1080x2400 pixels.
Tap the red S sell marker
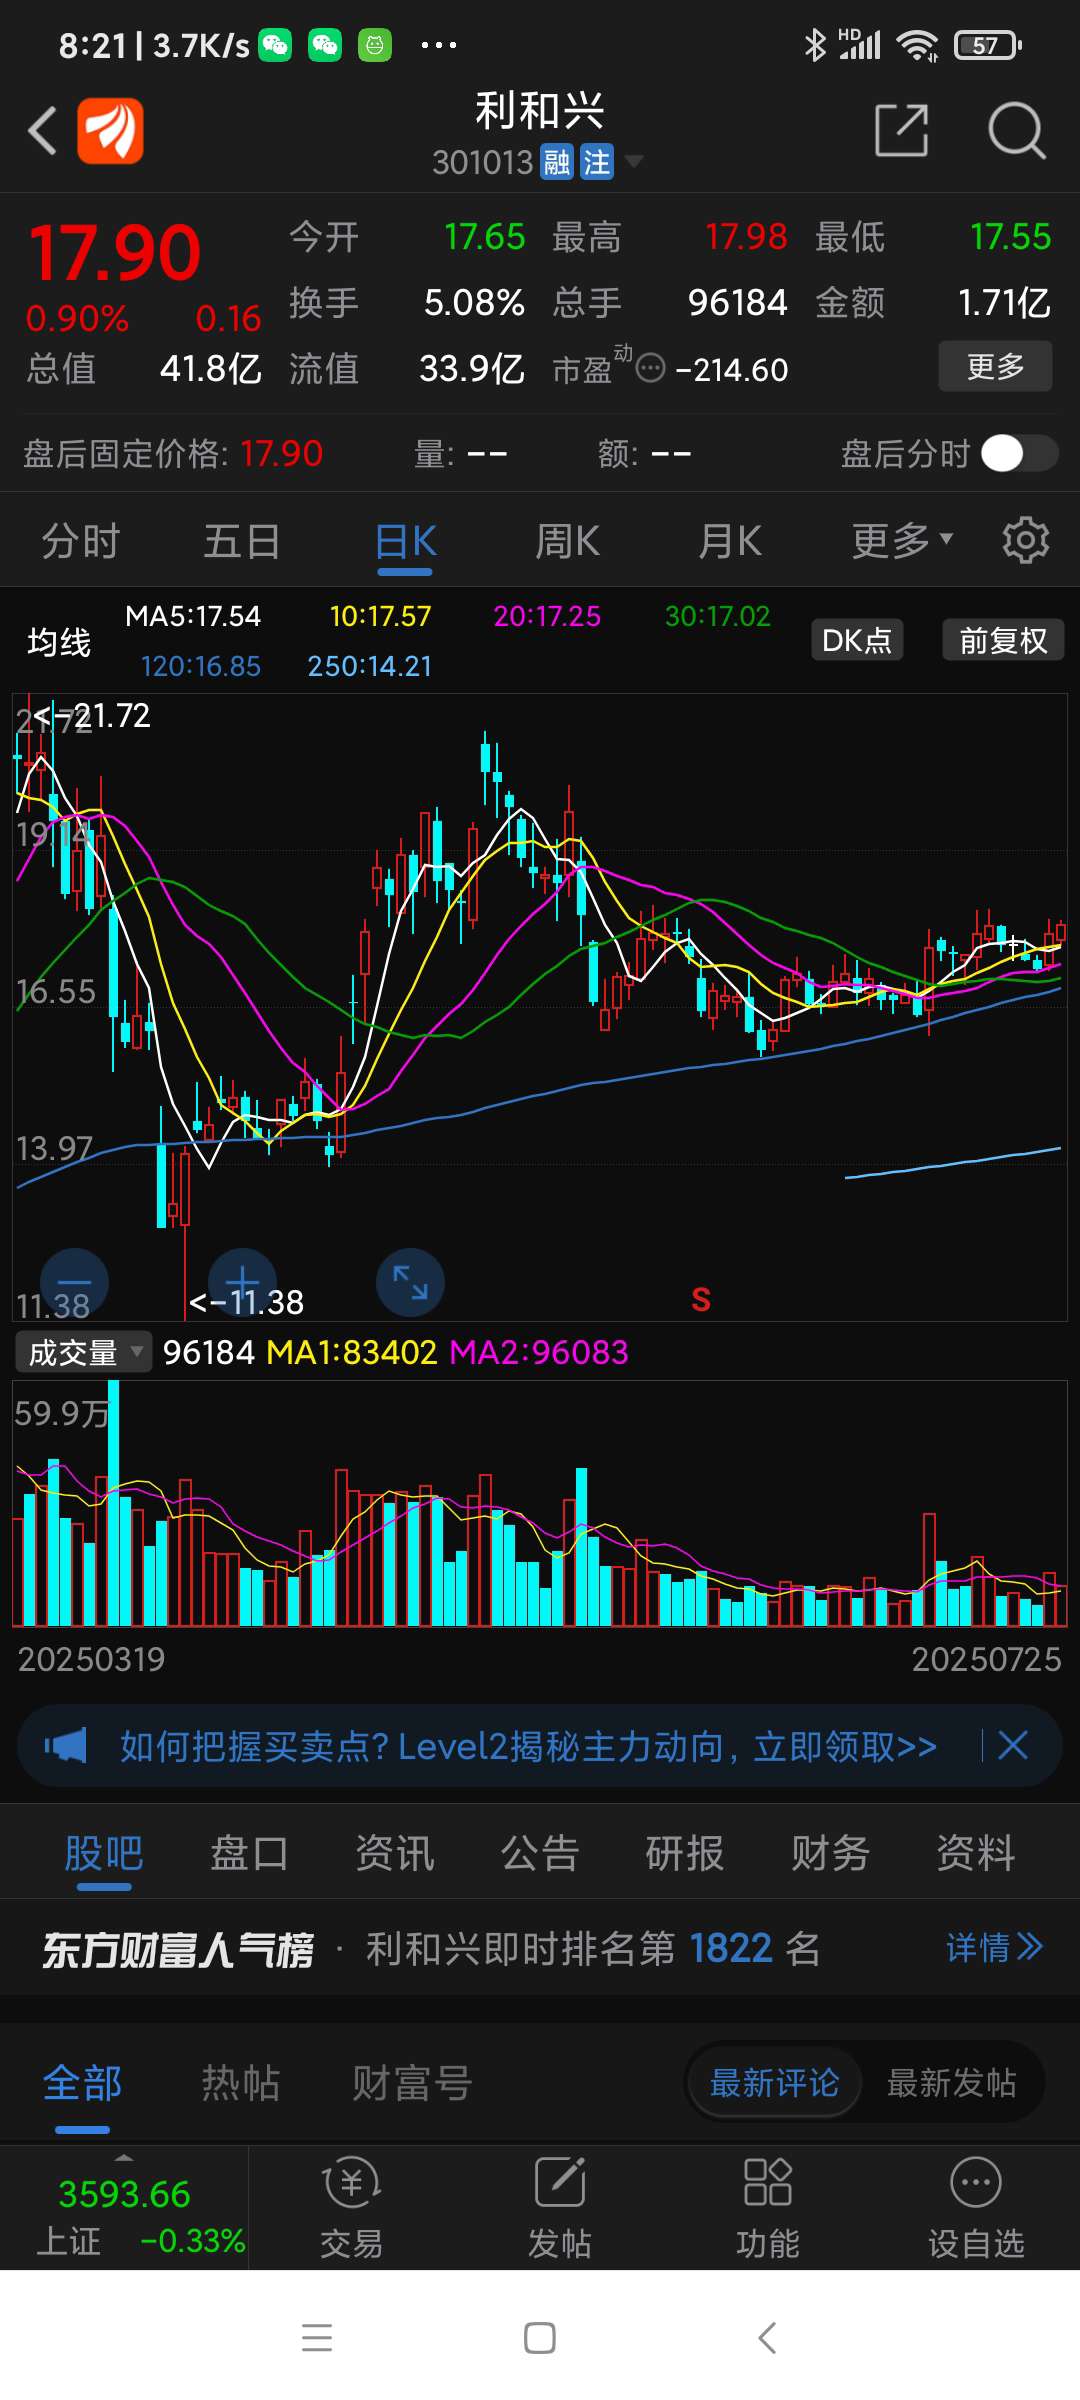(x=701, y=1299)
